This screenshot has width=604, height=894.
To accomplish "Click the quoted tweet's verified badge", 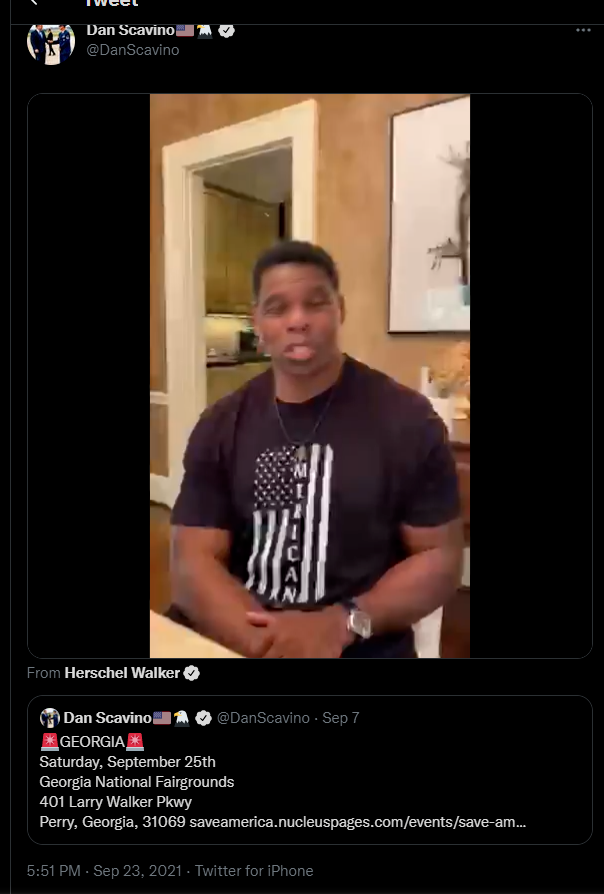I will point(204,718).
